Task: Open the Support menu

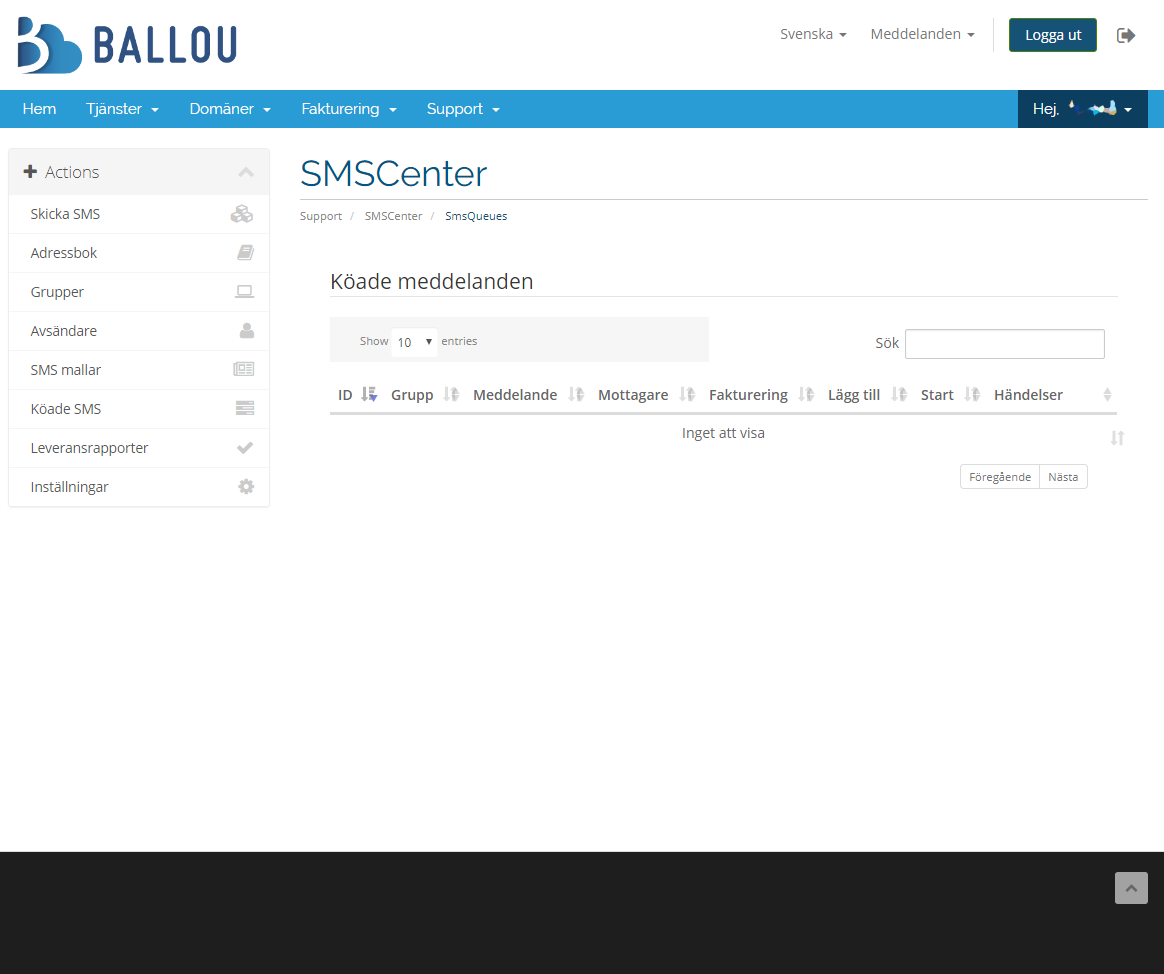Action: tap(455, 109)
